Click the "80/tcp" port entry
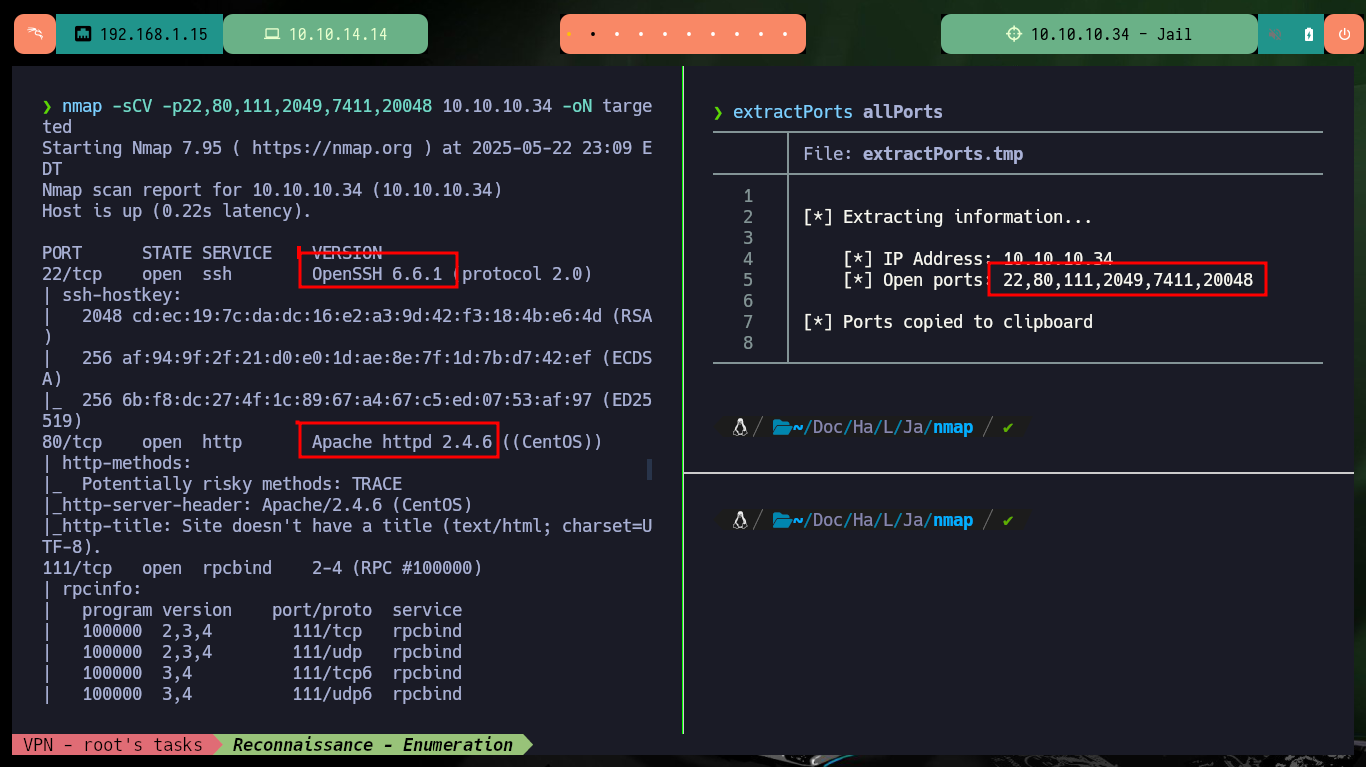This screenshot has height=767, width=1366. click(72, 442)
